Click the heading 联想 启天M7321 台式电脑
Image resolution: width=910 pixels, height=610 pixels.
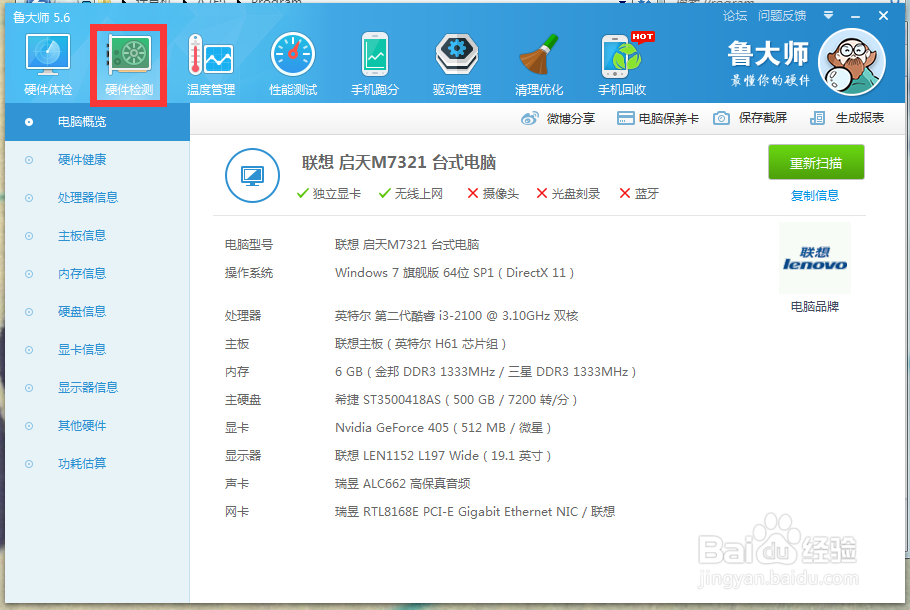pyautogui.click(x=399, y=163)
